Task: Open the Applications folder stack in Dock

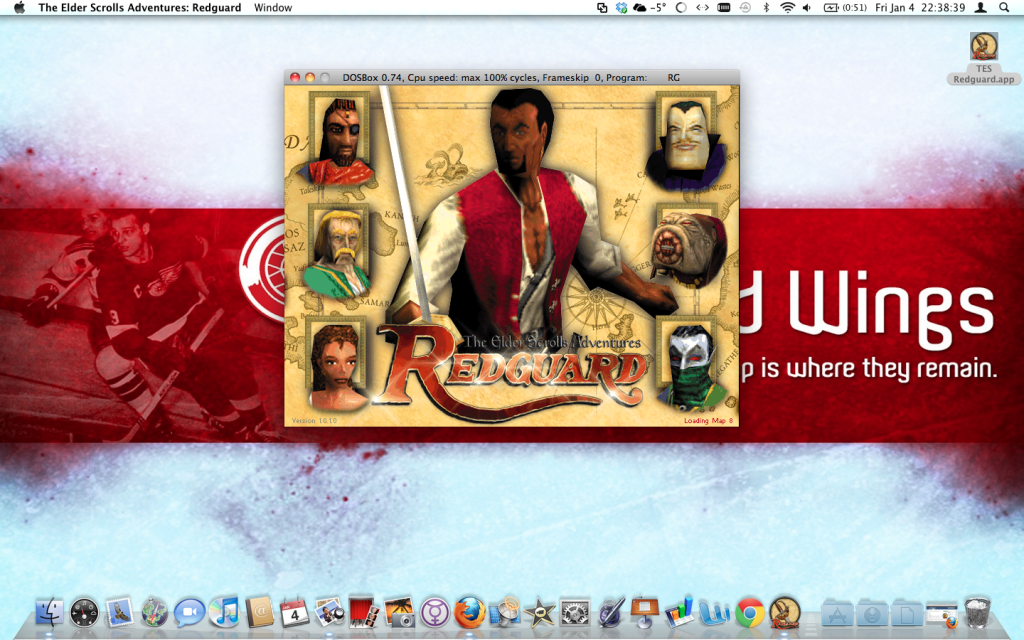Action: [x=837, y=613]
